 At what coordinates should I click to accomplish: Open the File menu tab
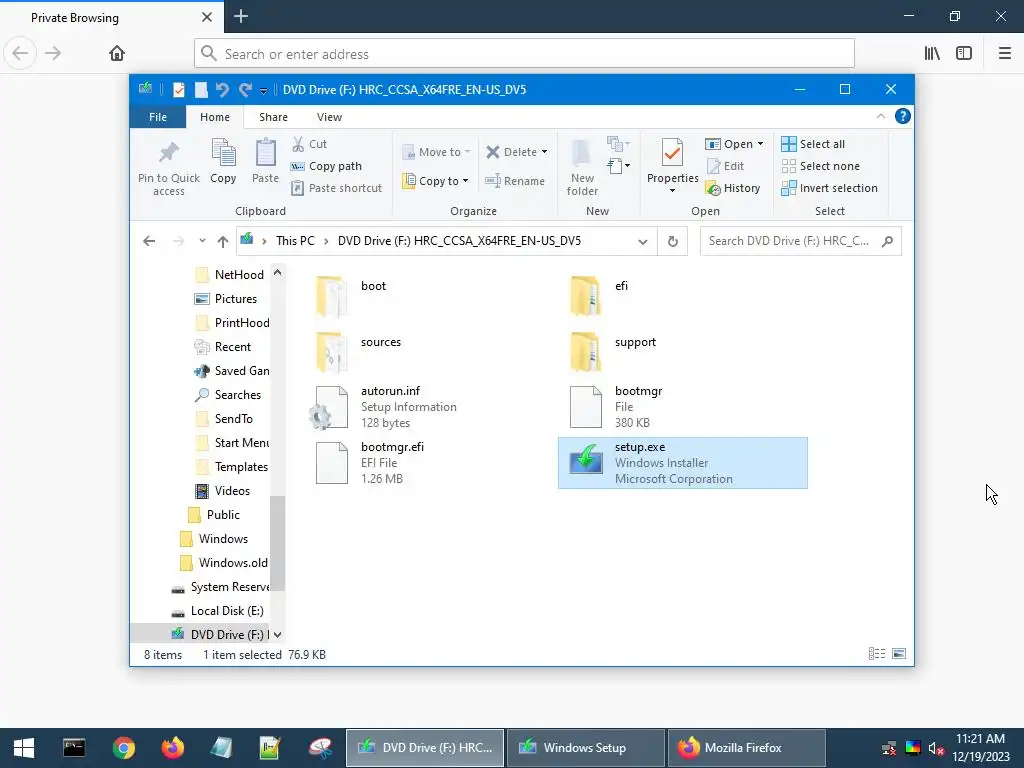click(157, 117)
